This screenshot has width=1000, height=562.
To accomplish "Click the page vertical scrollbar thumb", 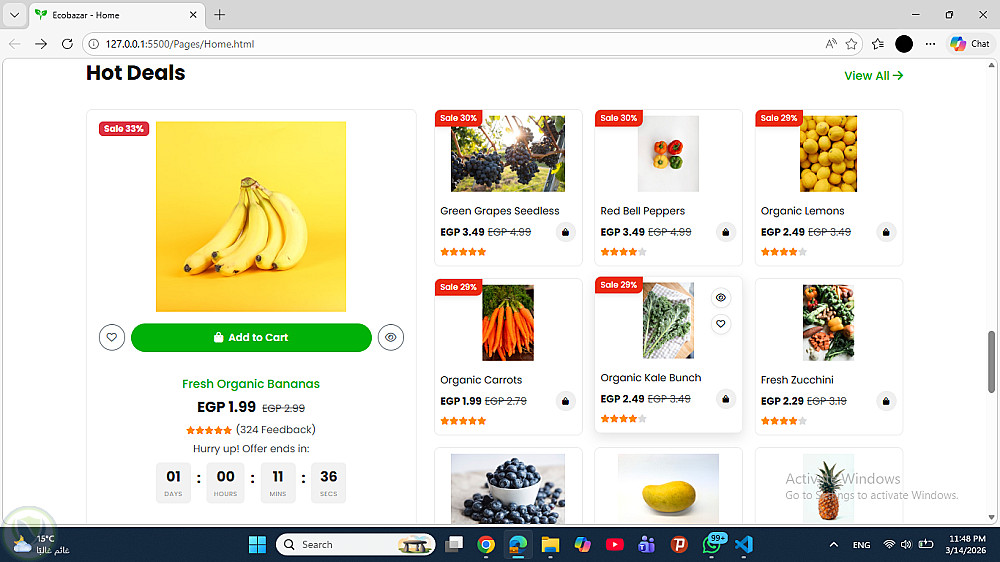I will [992, 362].
